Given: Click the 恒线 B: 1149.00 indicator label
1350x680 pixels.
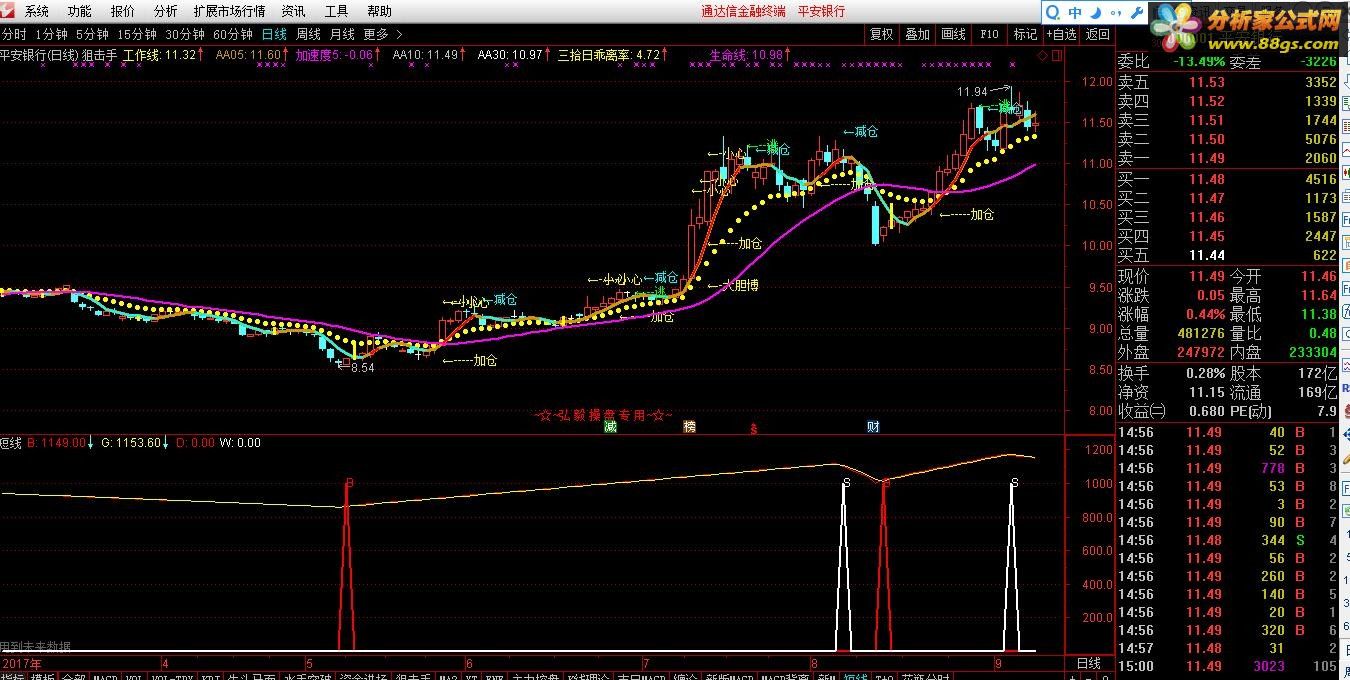Looking at the screenshot, I should [x=43, y=443].
